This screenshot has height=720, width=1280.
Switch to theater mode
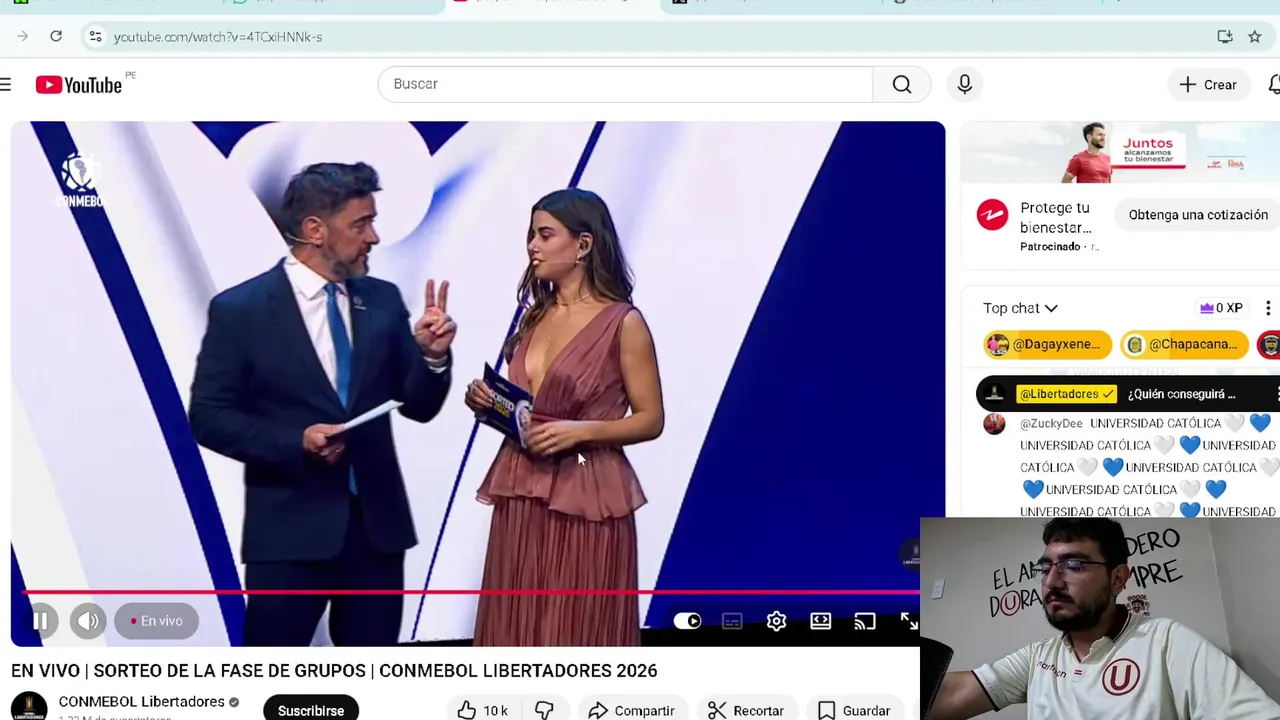pos(821,621)
